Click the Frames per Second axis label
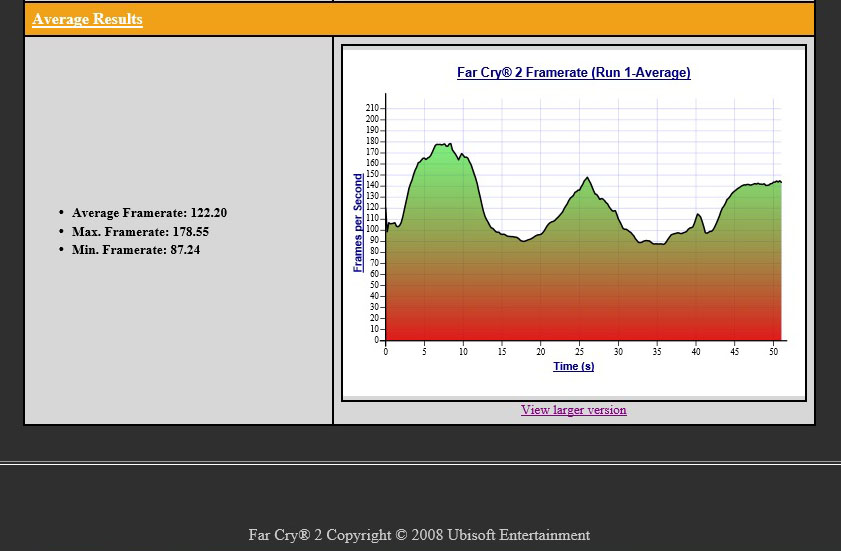This screenshot has width=841, height=551. click(358, 223)
